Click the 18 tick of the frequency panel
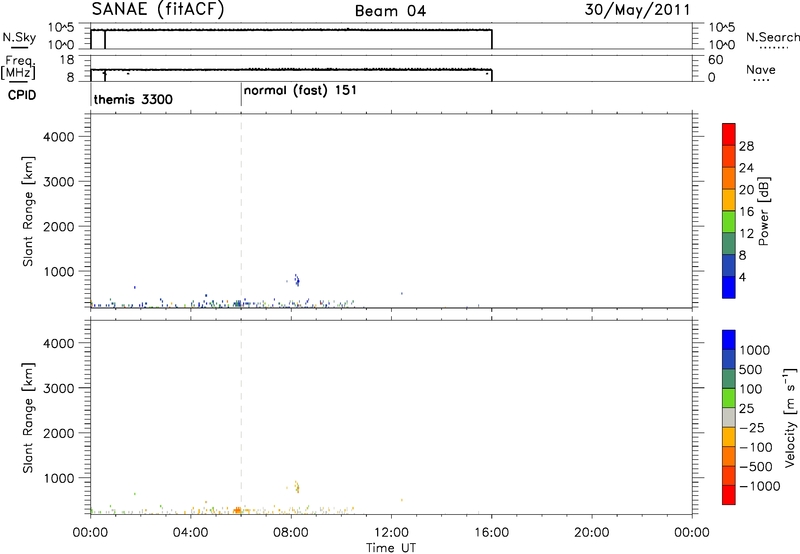Screen dimensions: 800x554 [67, 60]
